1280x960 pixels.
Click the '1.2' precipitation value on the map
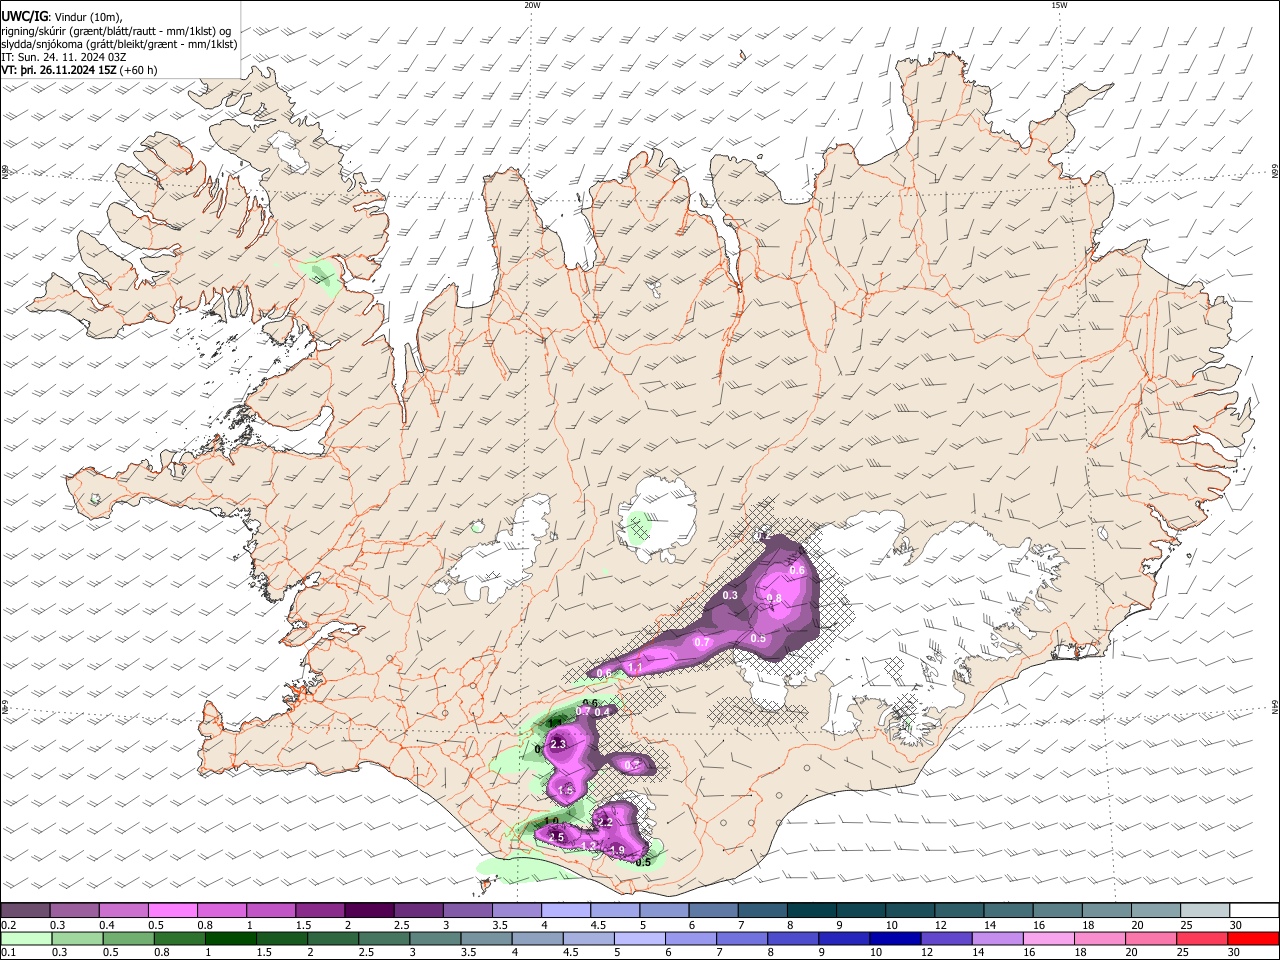tap(588, 846)
